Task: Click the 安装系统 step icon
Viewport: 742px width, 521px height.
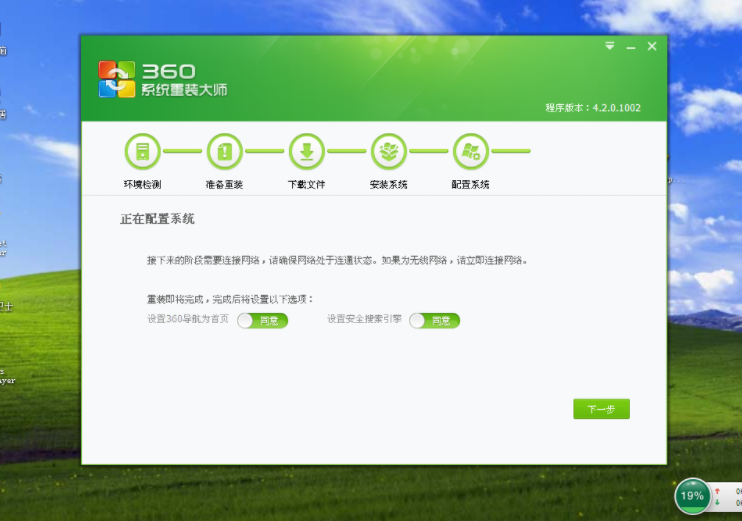Action: [389, 151]
